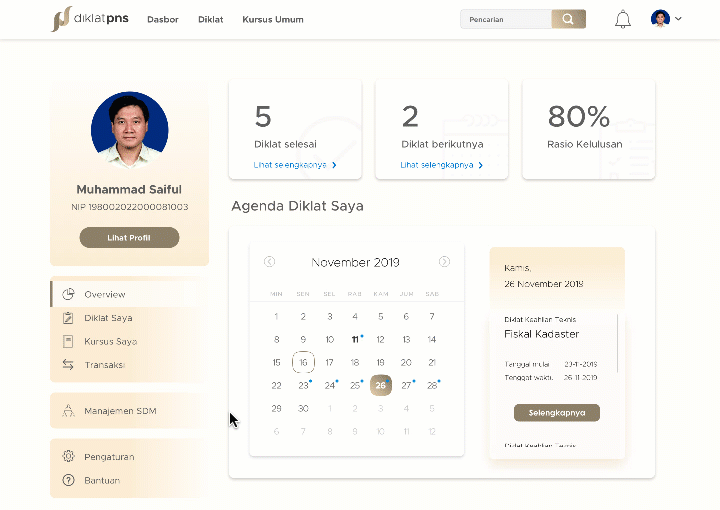The width and height of the screenshot is (720, 510).
Task: Click the Kursus Saya book icon
Action: pos(68,341)
